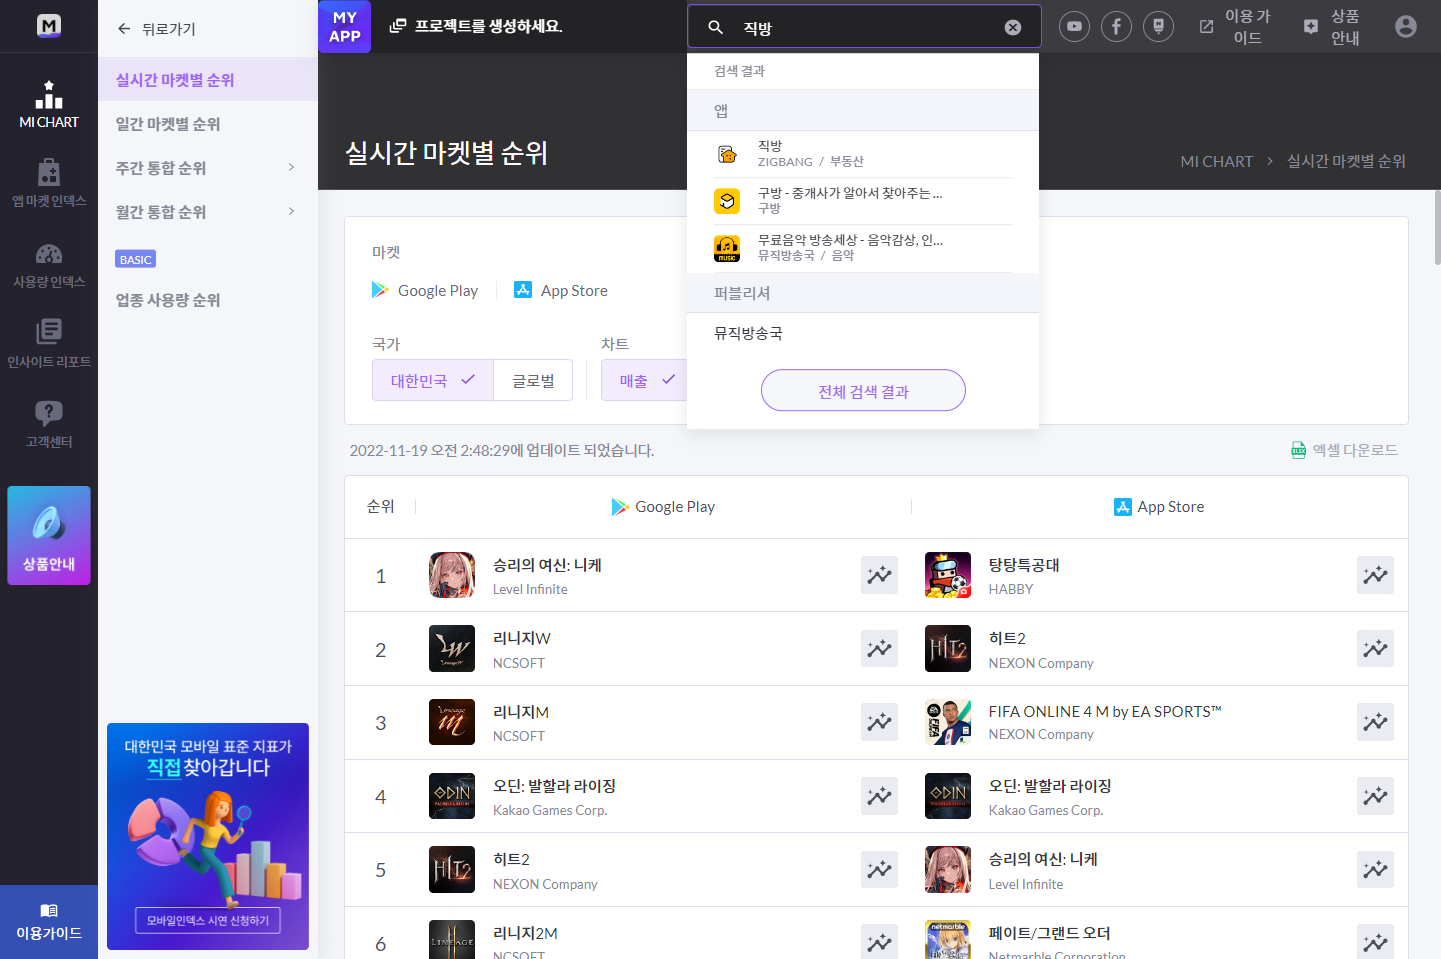Open trend chart for App Store 승리의 여신: 니케
Screen dimensions: 1441x959
point(1375,869)
